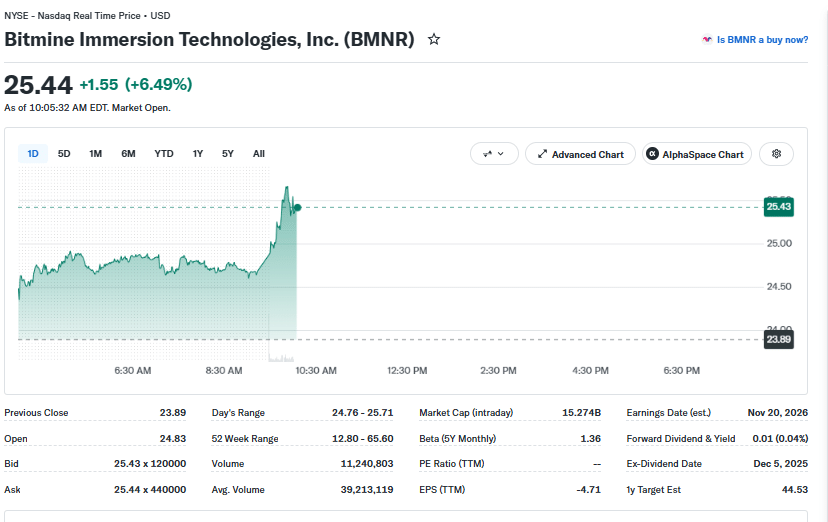828x522 pixels.
Task: Click the Nov 20, 2026 earnings date
Action: click(778, 413)
